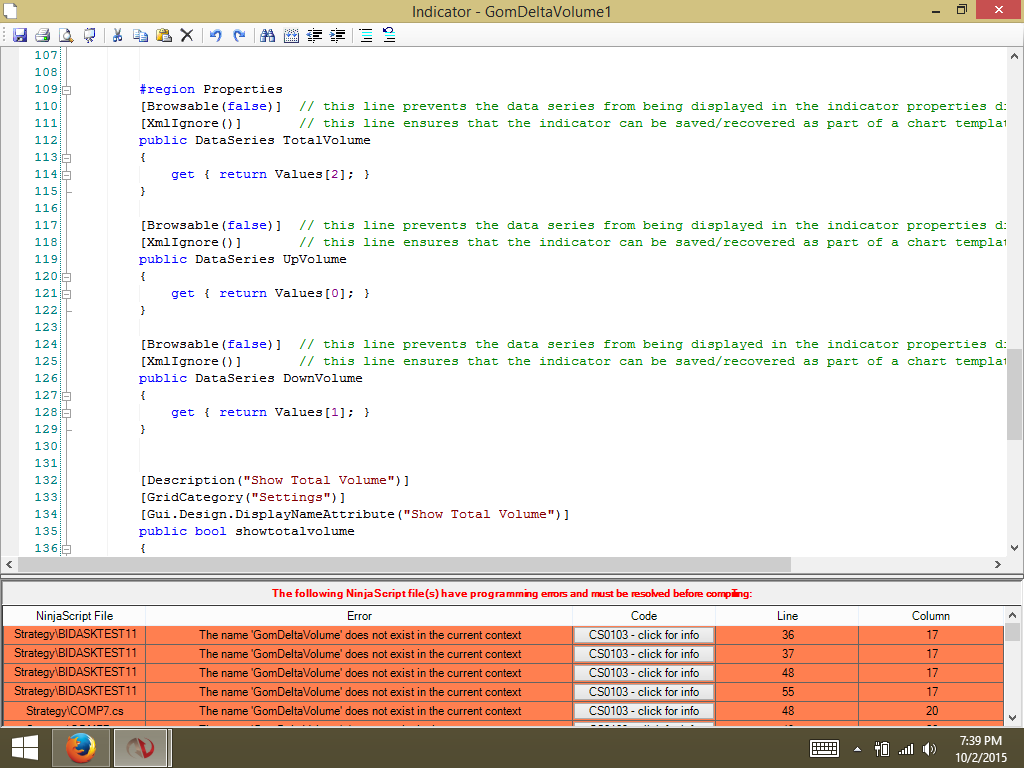Open CS0103 info for error line 36
This screenshot has width=1024, height=768.
pyautogui.click(x=644, y=635)
